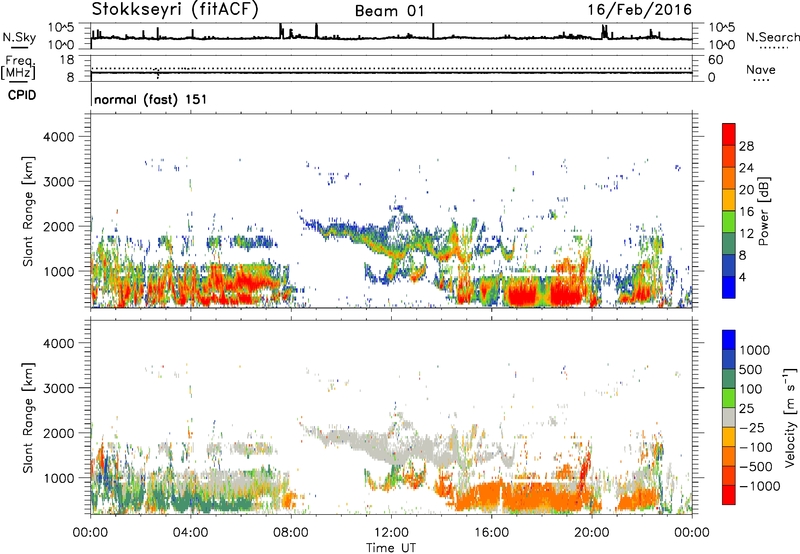The width and height of the screenshot is (800, 554).
Task: Click the 'CPID' label
Action: (22, 95)
